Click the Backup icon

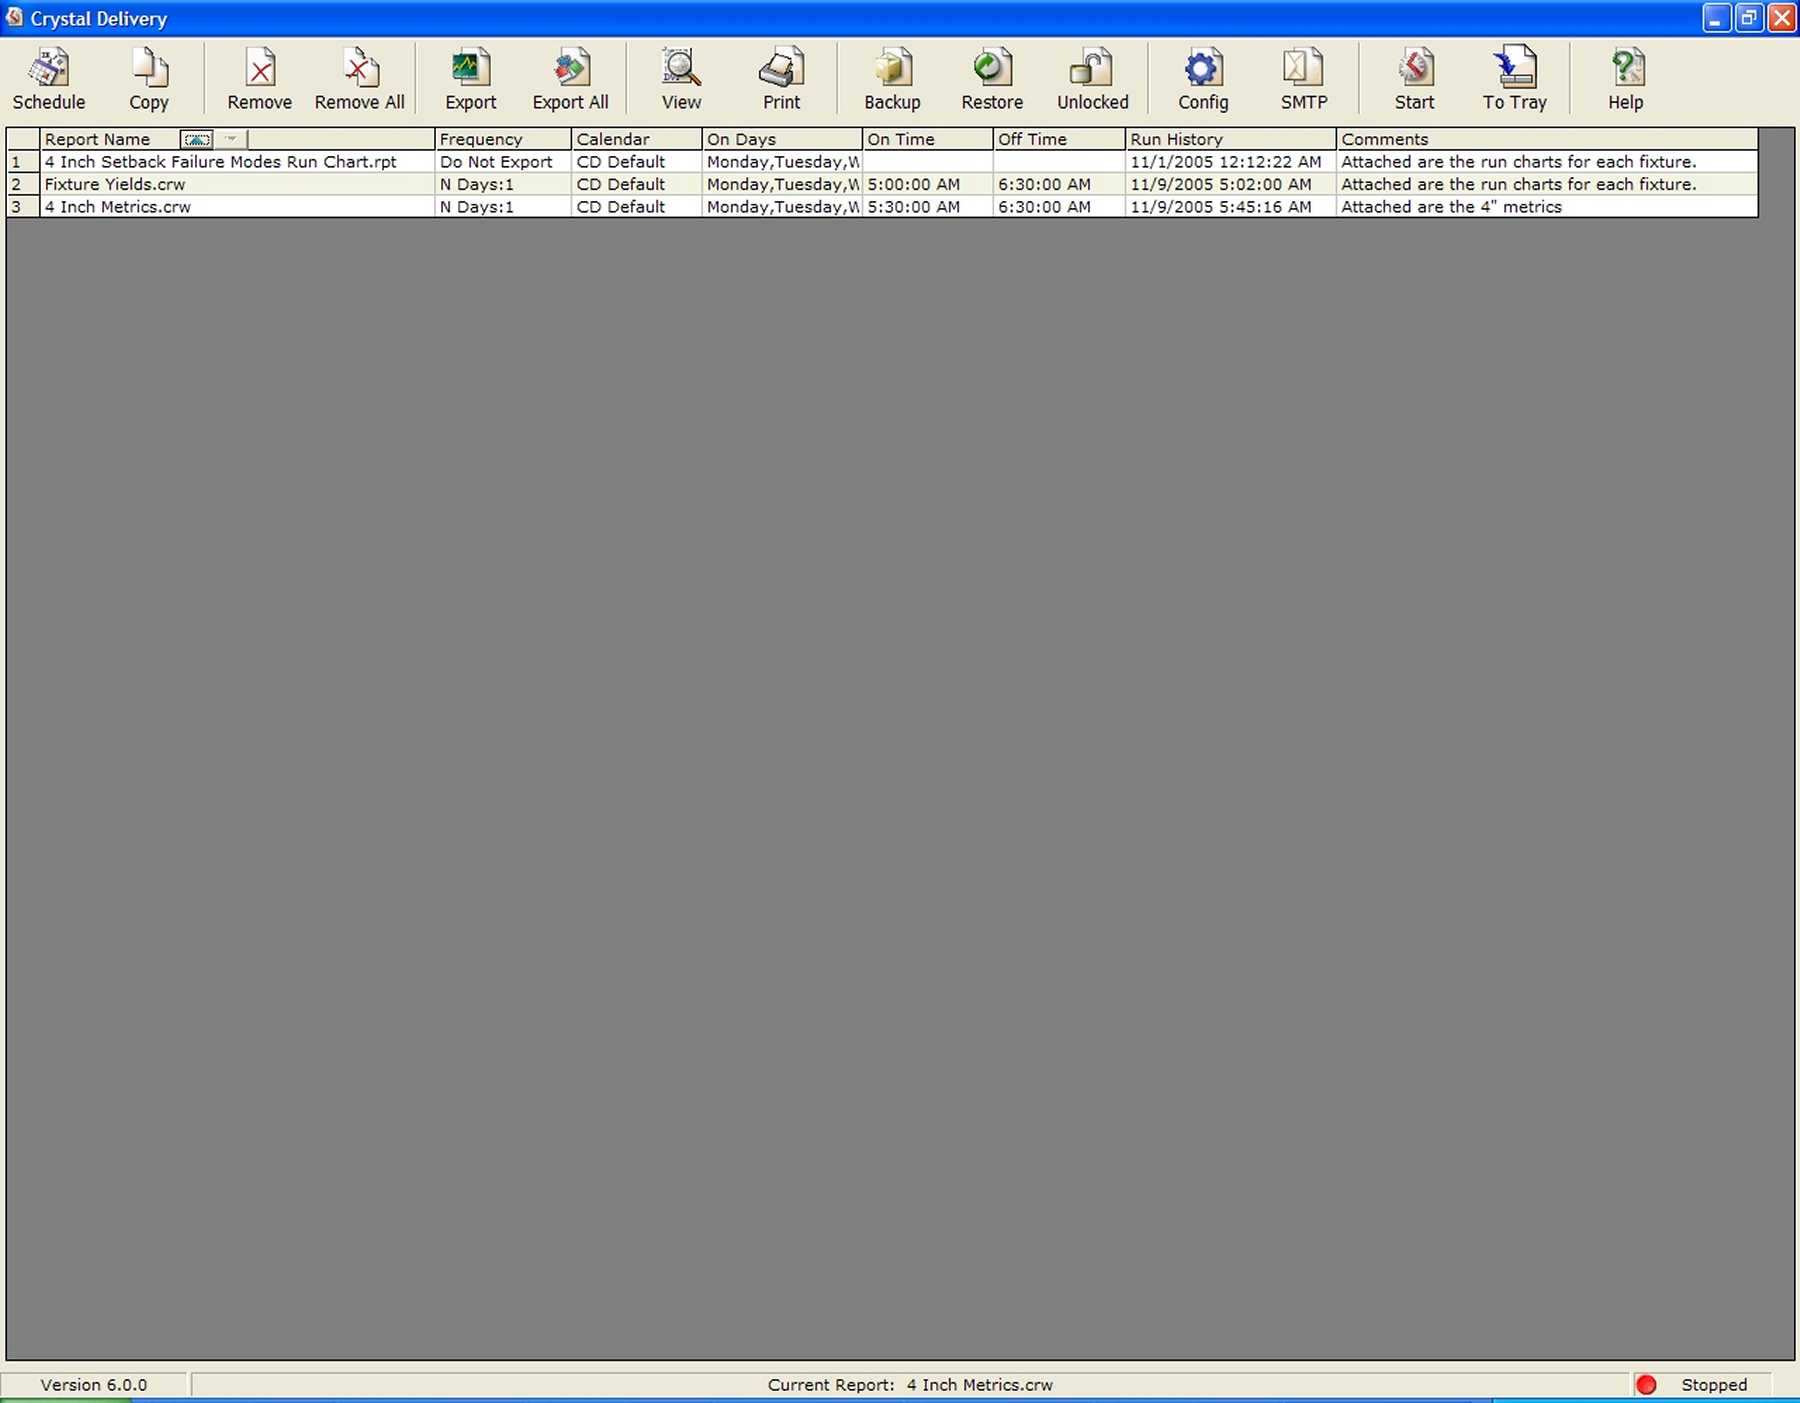coord(892,79)
